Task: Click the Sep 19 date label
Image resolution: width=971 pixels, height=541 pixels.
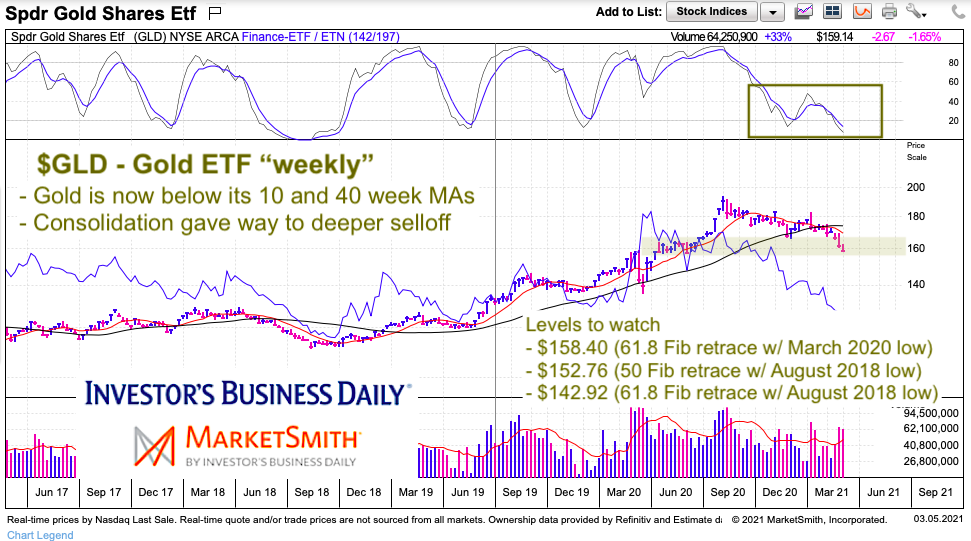Action: [x=520, y=492]
